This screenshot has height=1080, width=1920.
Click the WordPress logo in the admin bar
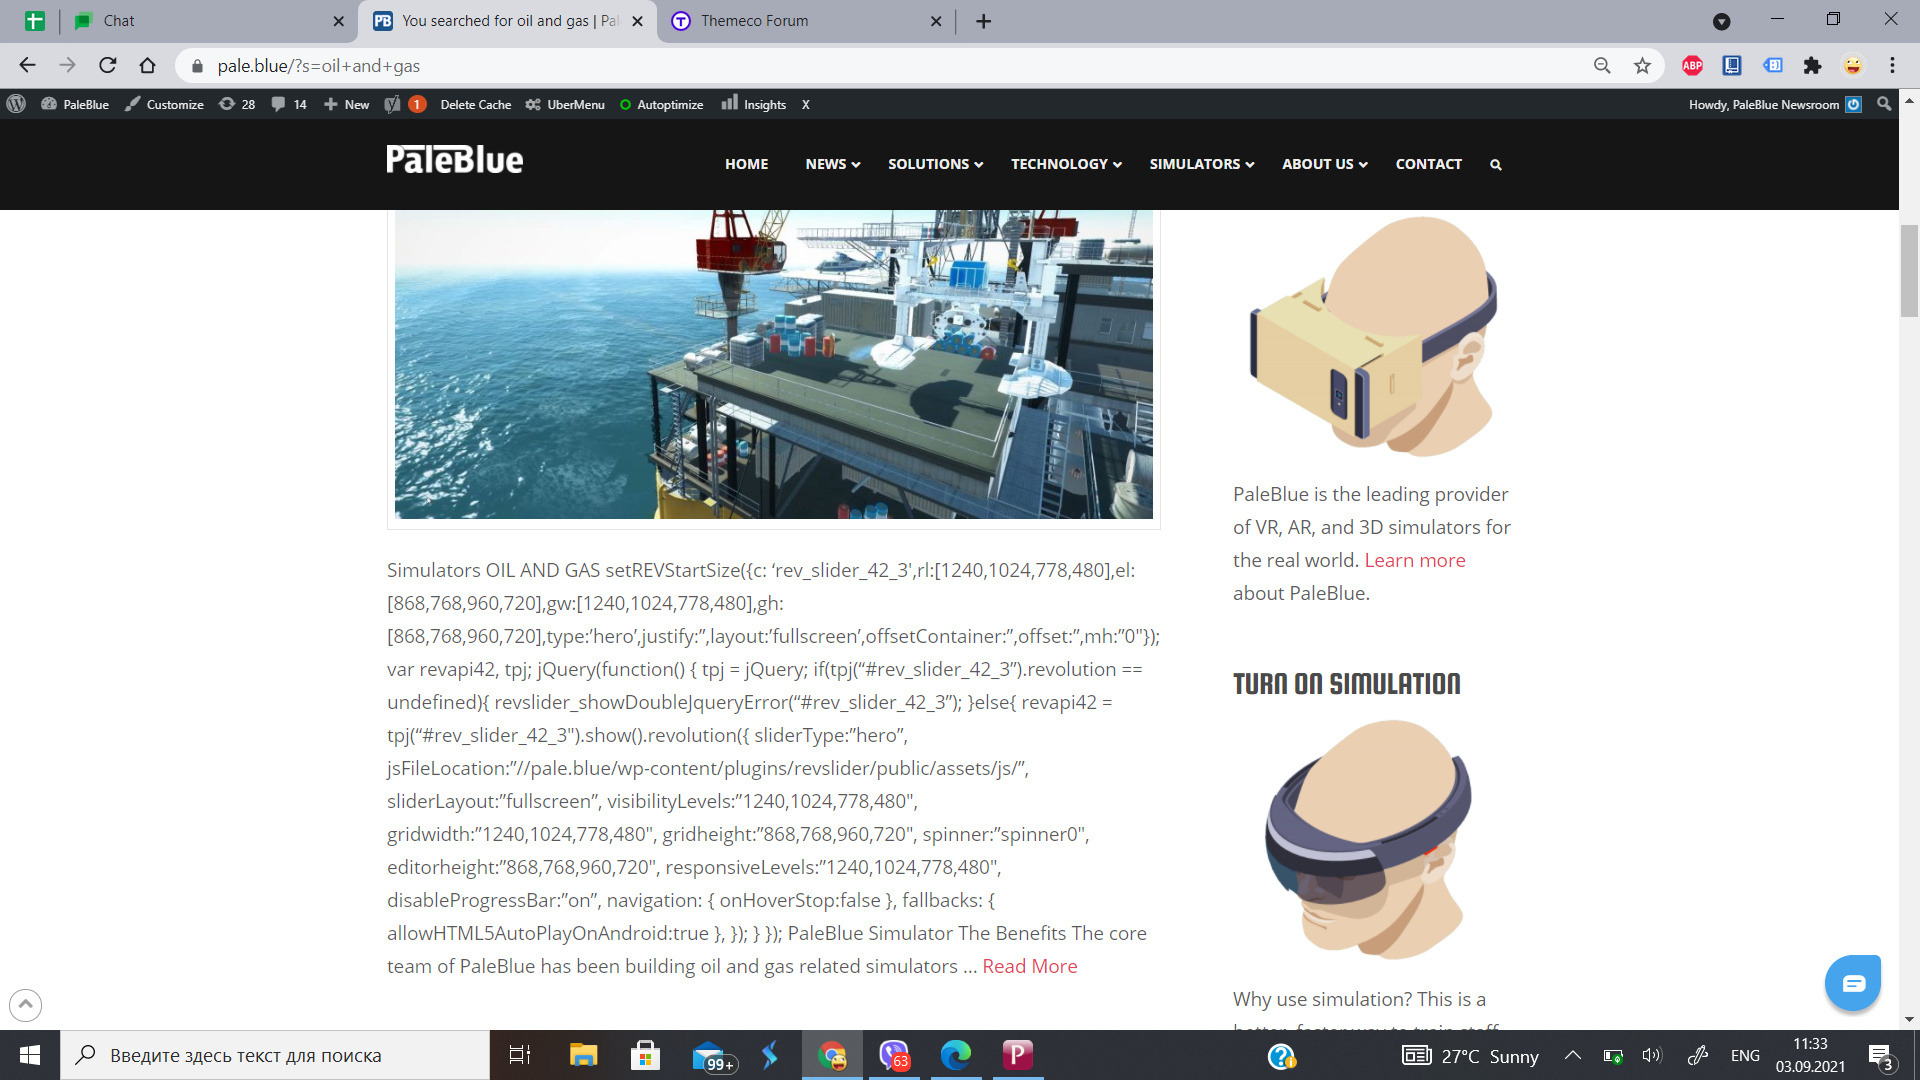[16, 104]
